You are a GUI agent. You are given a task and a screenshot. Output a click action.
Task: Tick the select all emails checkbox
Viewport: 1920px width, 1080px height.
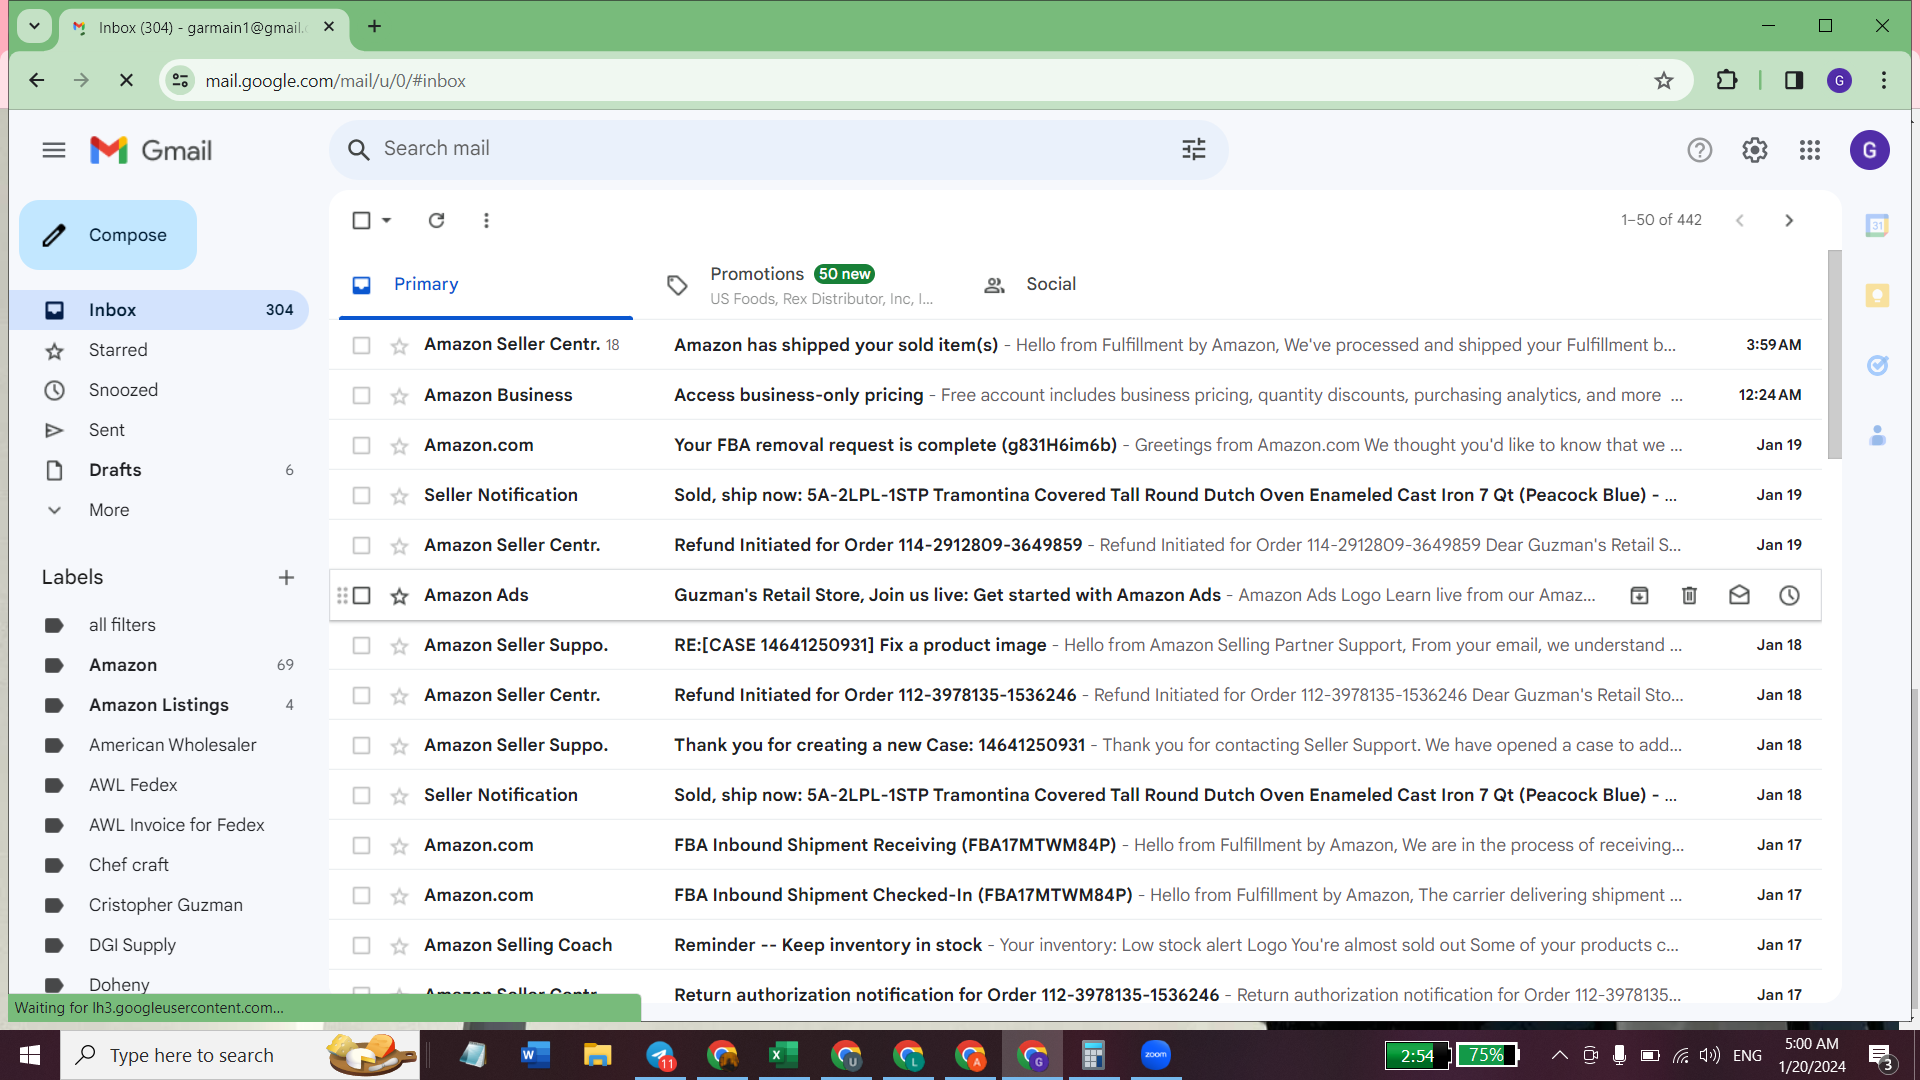coord(361,220)
